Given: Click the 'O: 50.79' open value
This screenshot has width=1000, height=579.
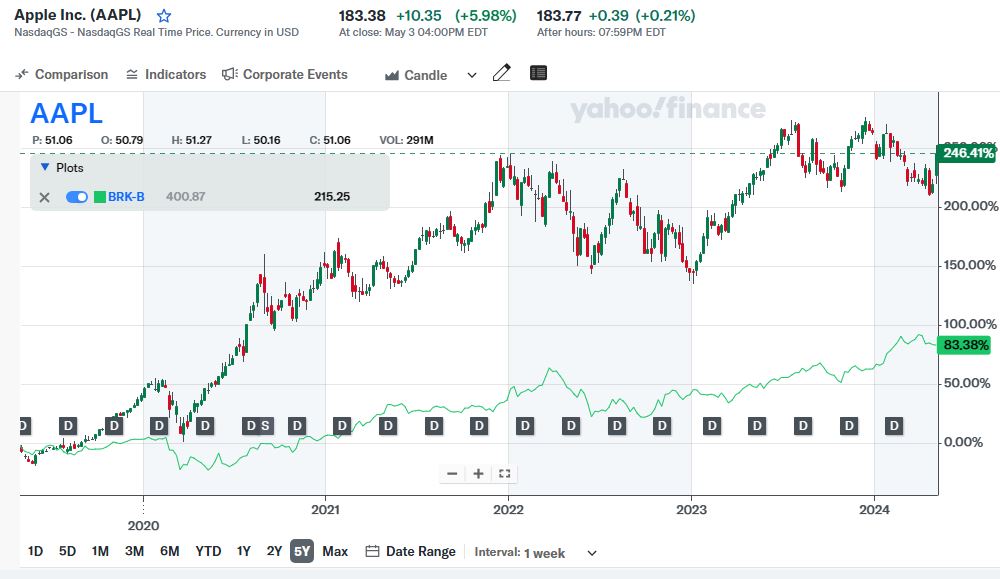Looking at the screenshot, I should pos(122,140).
